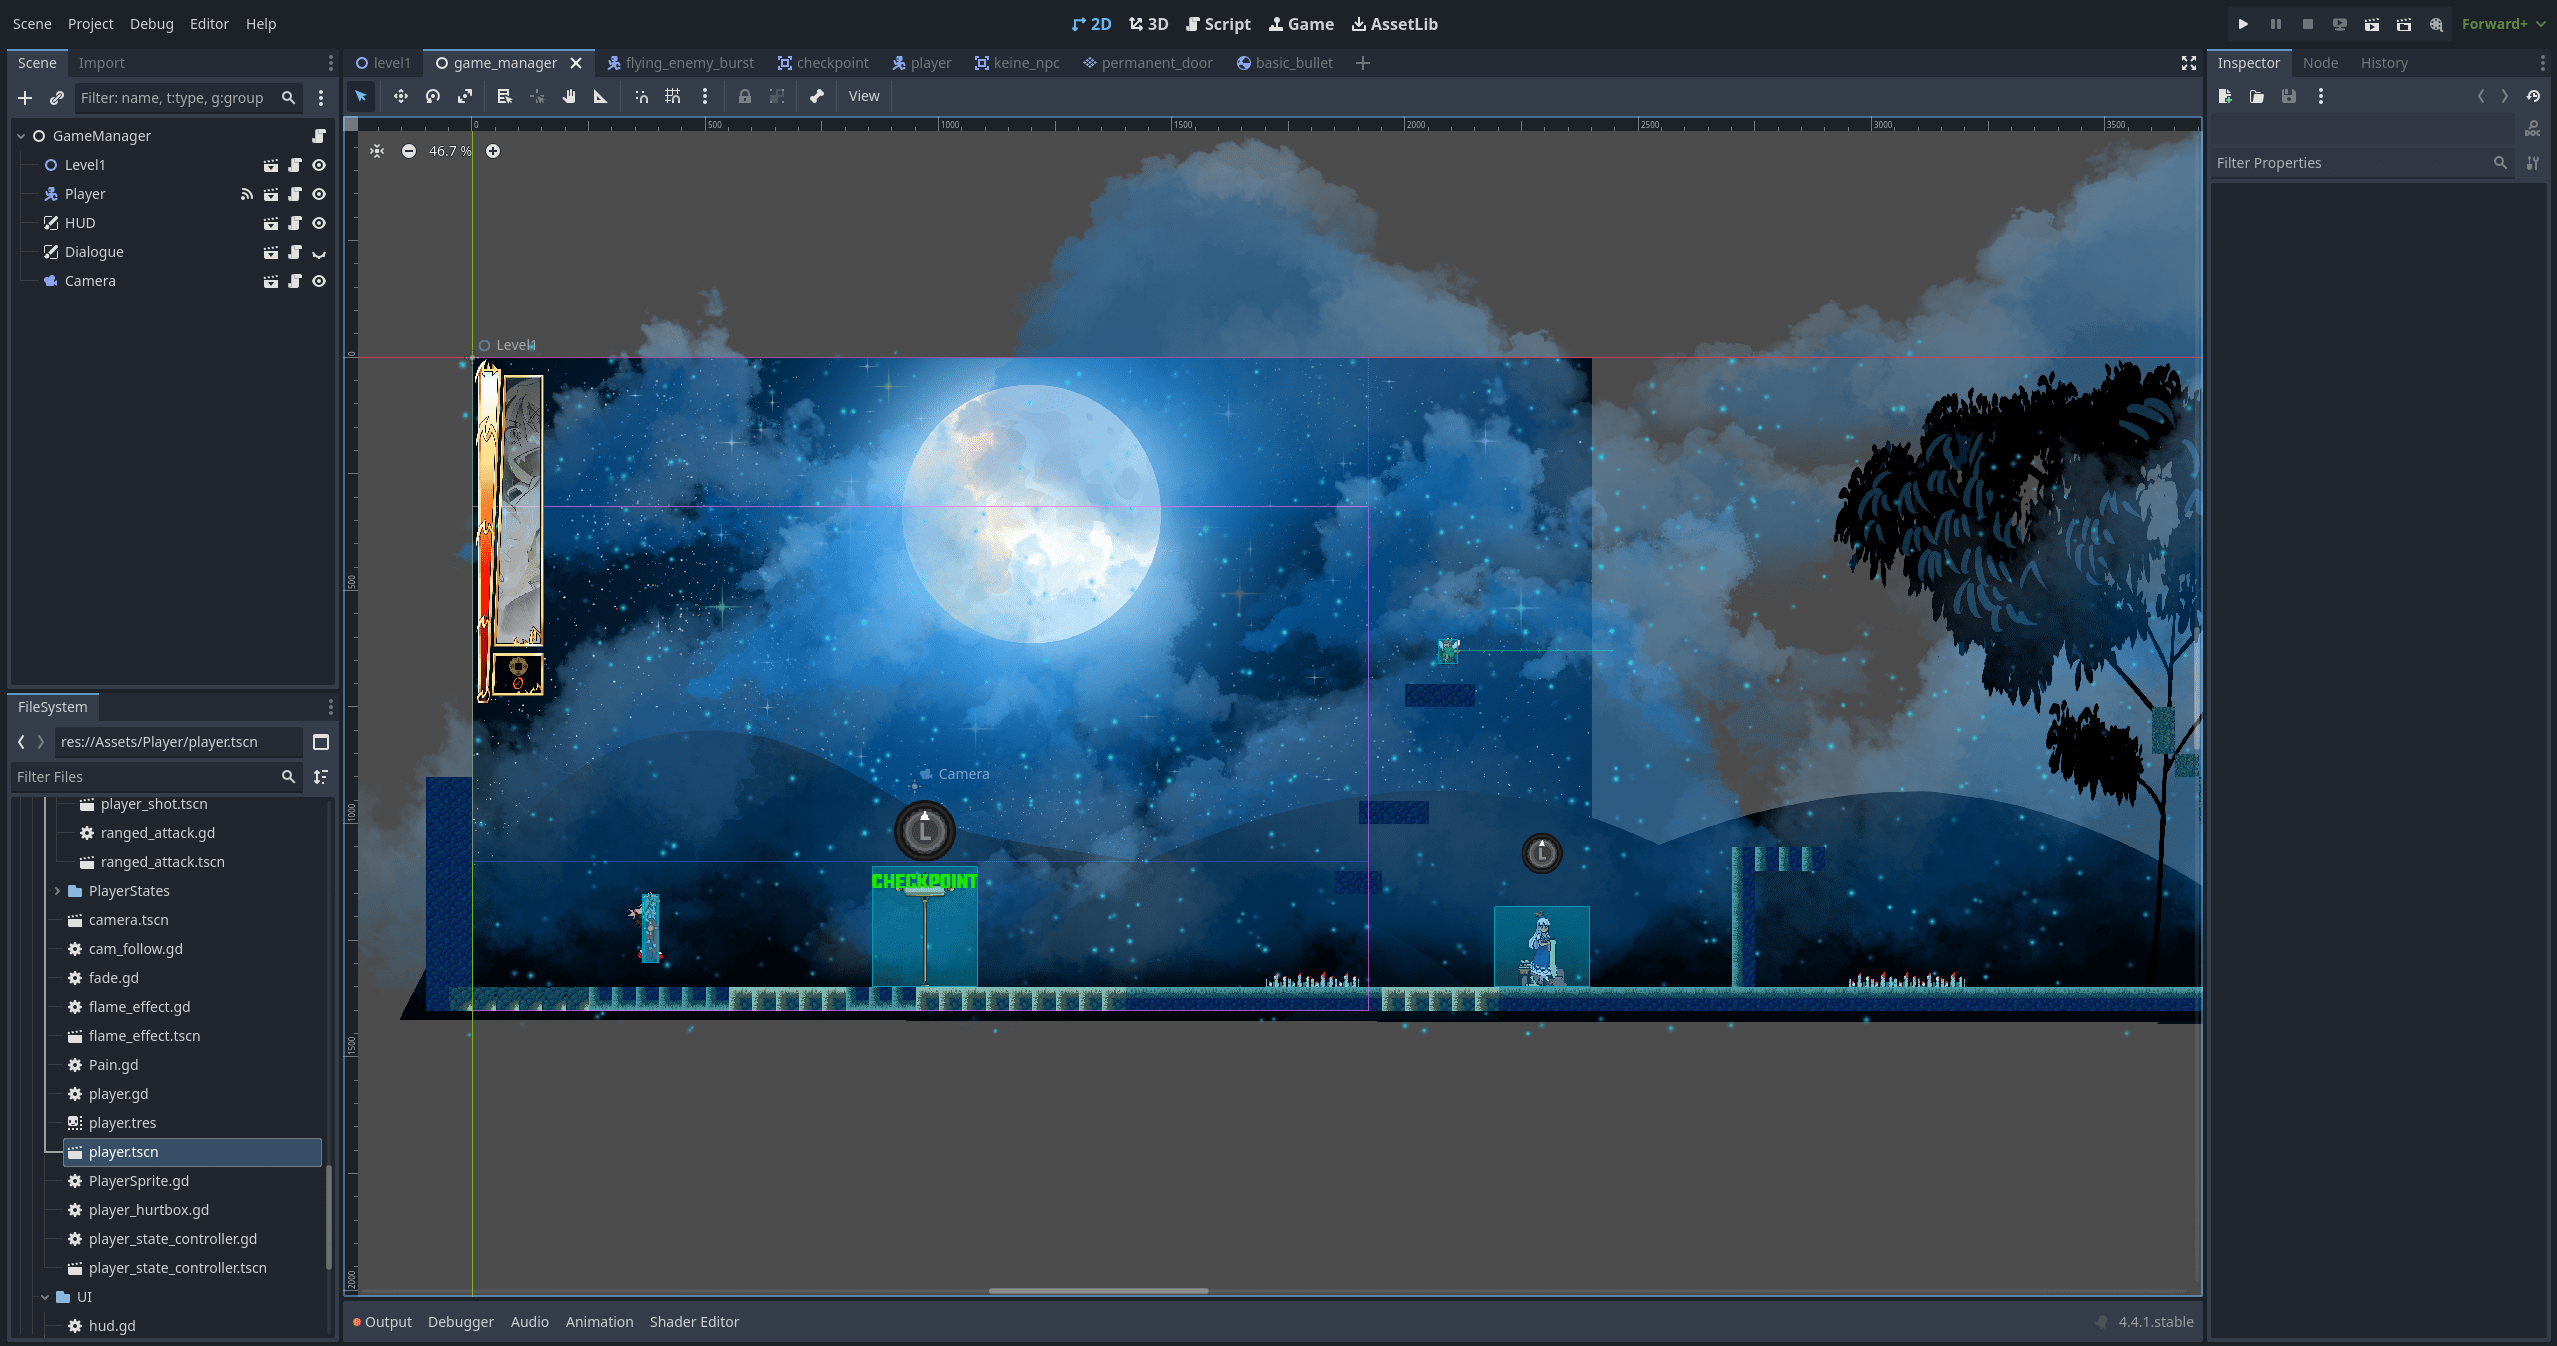The width and height of the screenshot is (2557, 1346).
Task: Select the Ruler Mode tool
Action: point(601,96)
